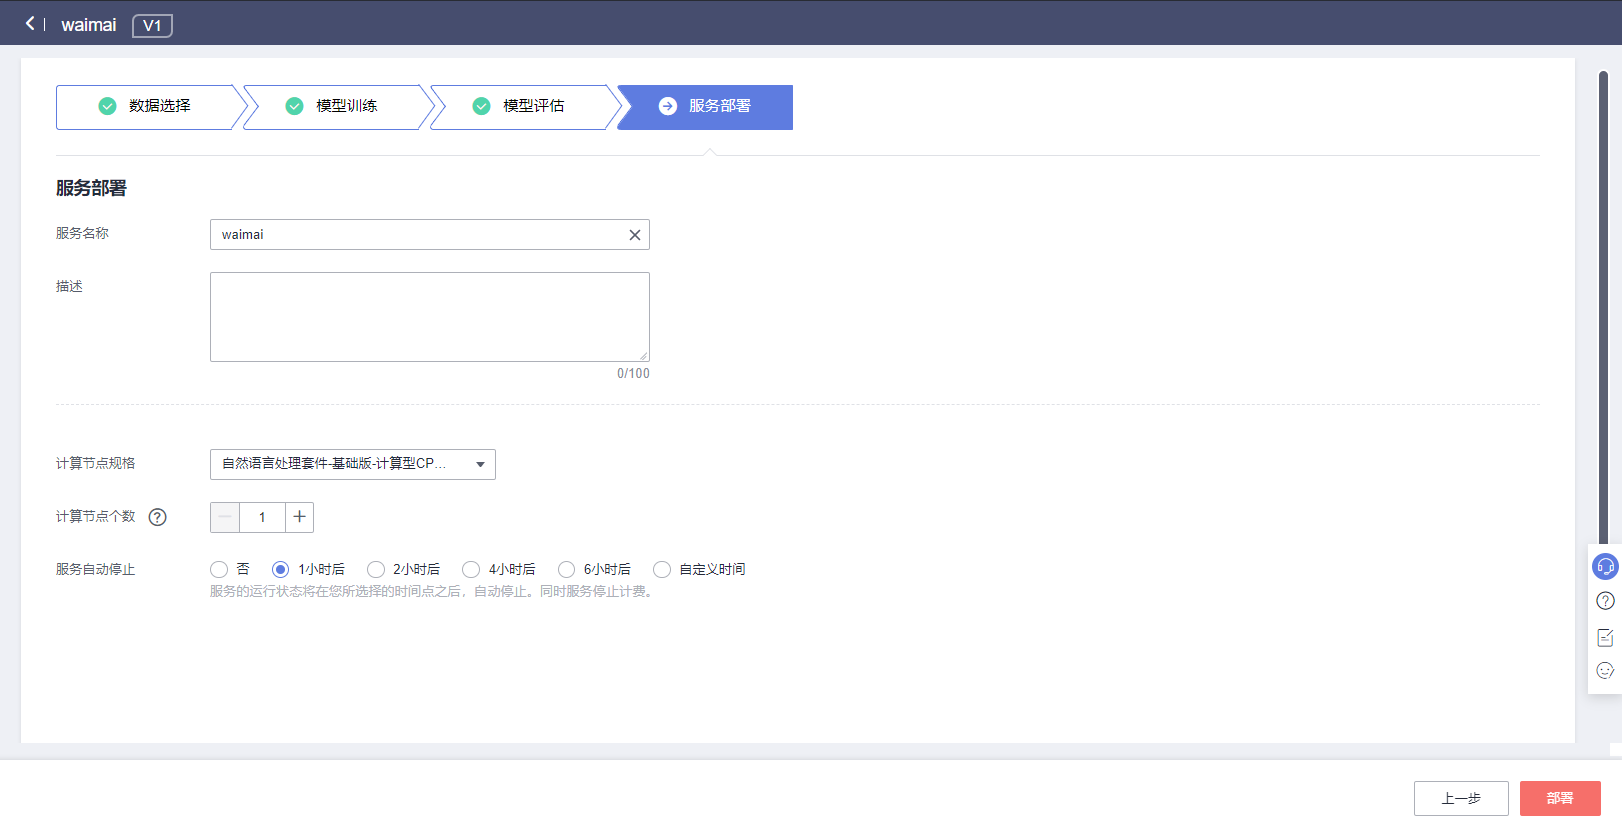This screenshot has height=830, width=1622.
Task: Increase compute node count with plus button
Action: point(299,517)
